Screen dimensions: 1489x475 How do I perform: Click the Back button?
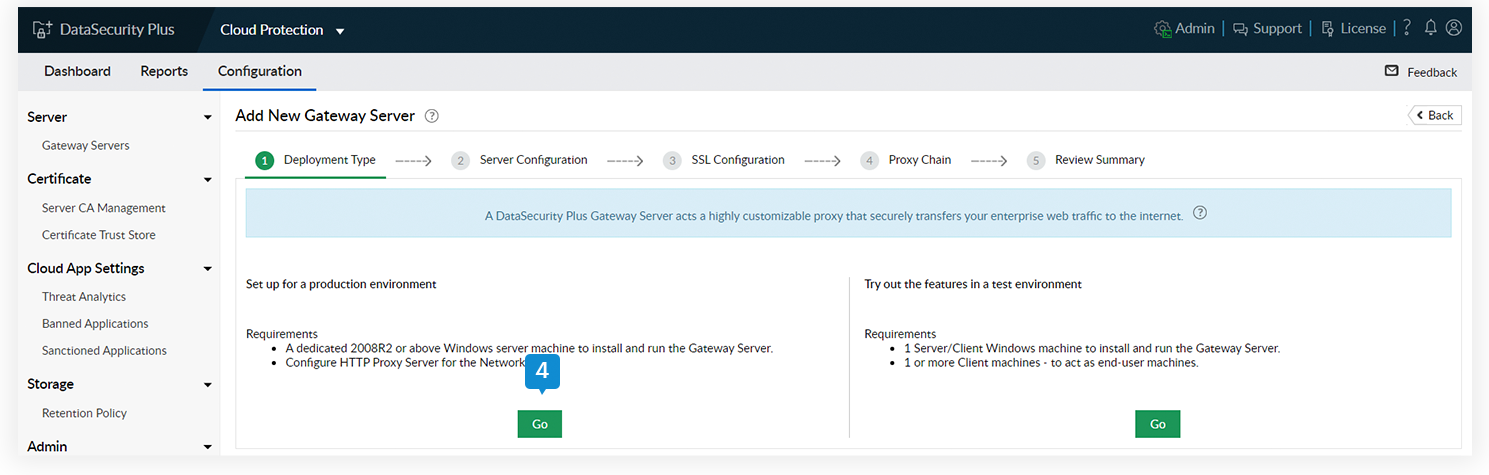pos(1435,115)
